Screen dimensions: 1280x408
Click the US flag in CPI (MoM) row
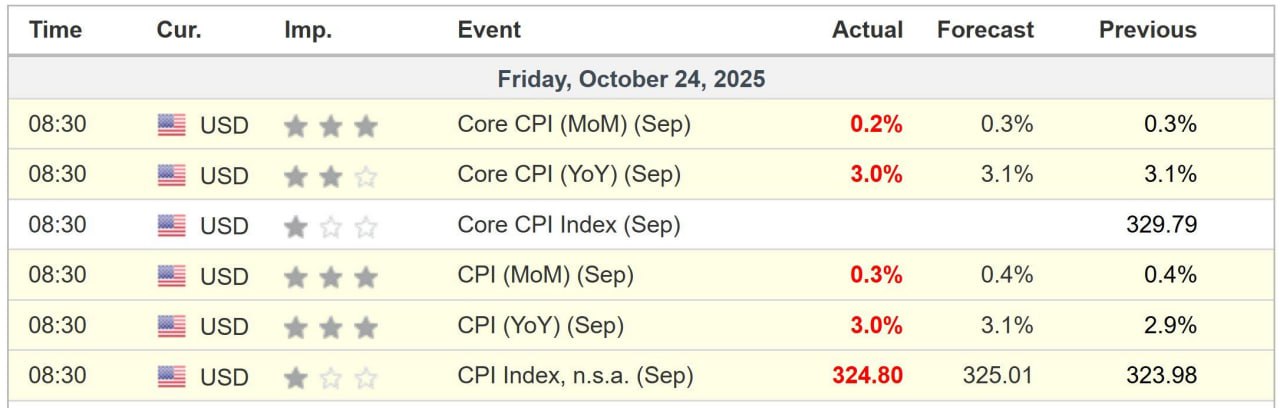[x=172, y=276]
